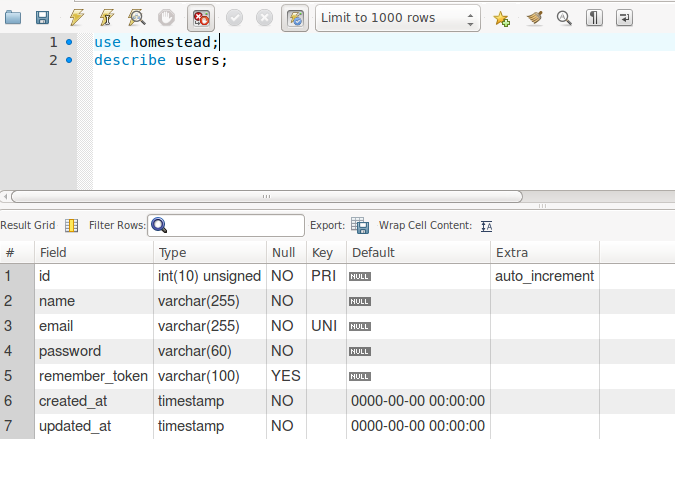Execute statement under cursor lightning icon
The height and width of the screenshot is (478, 675).
(106, 18)
